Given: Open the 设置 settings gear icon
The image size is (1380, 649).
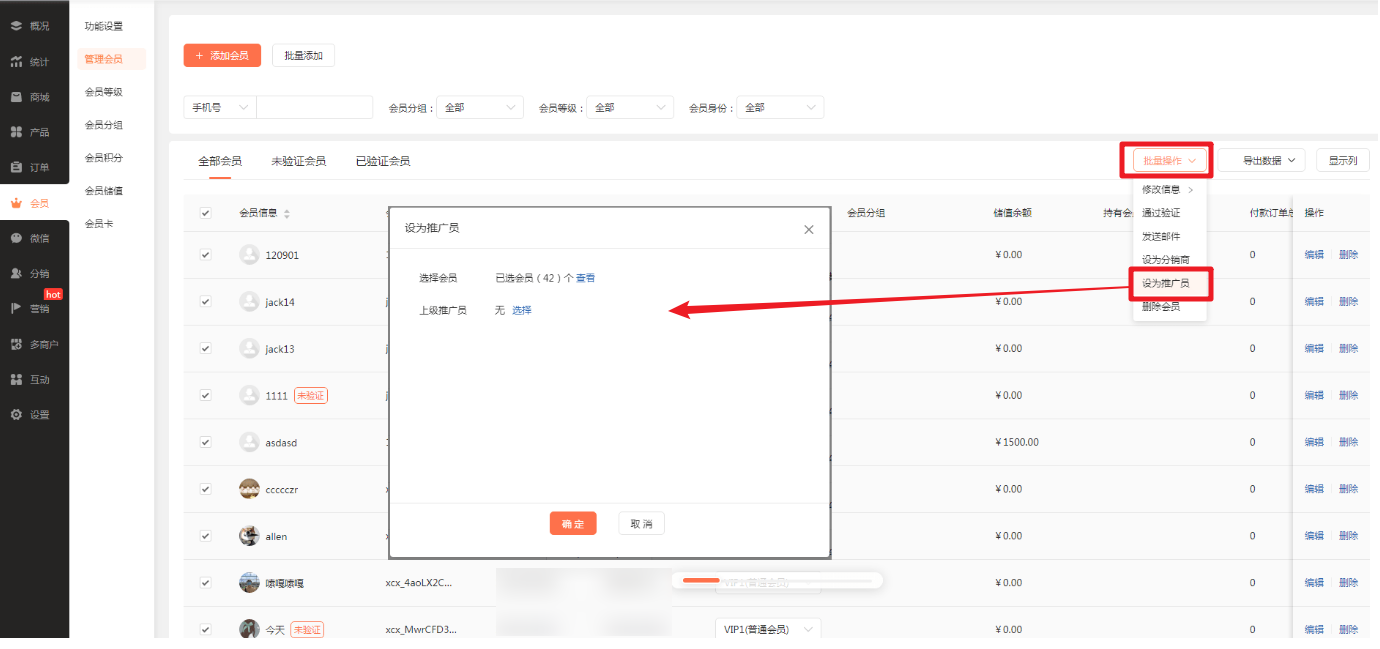Looking at the screenshot, I should click(16, 415).
